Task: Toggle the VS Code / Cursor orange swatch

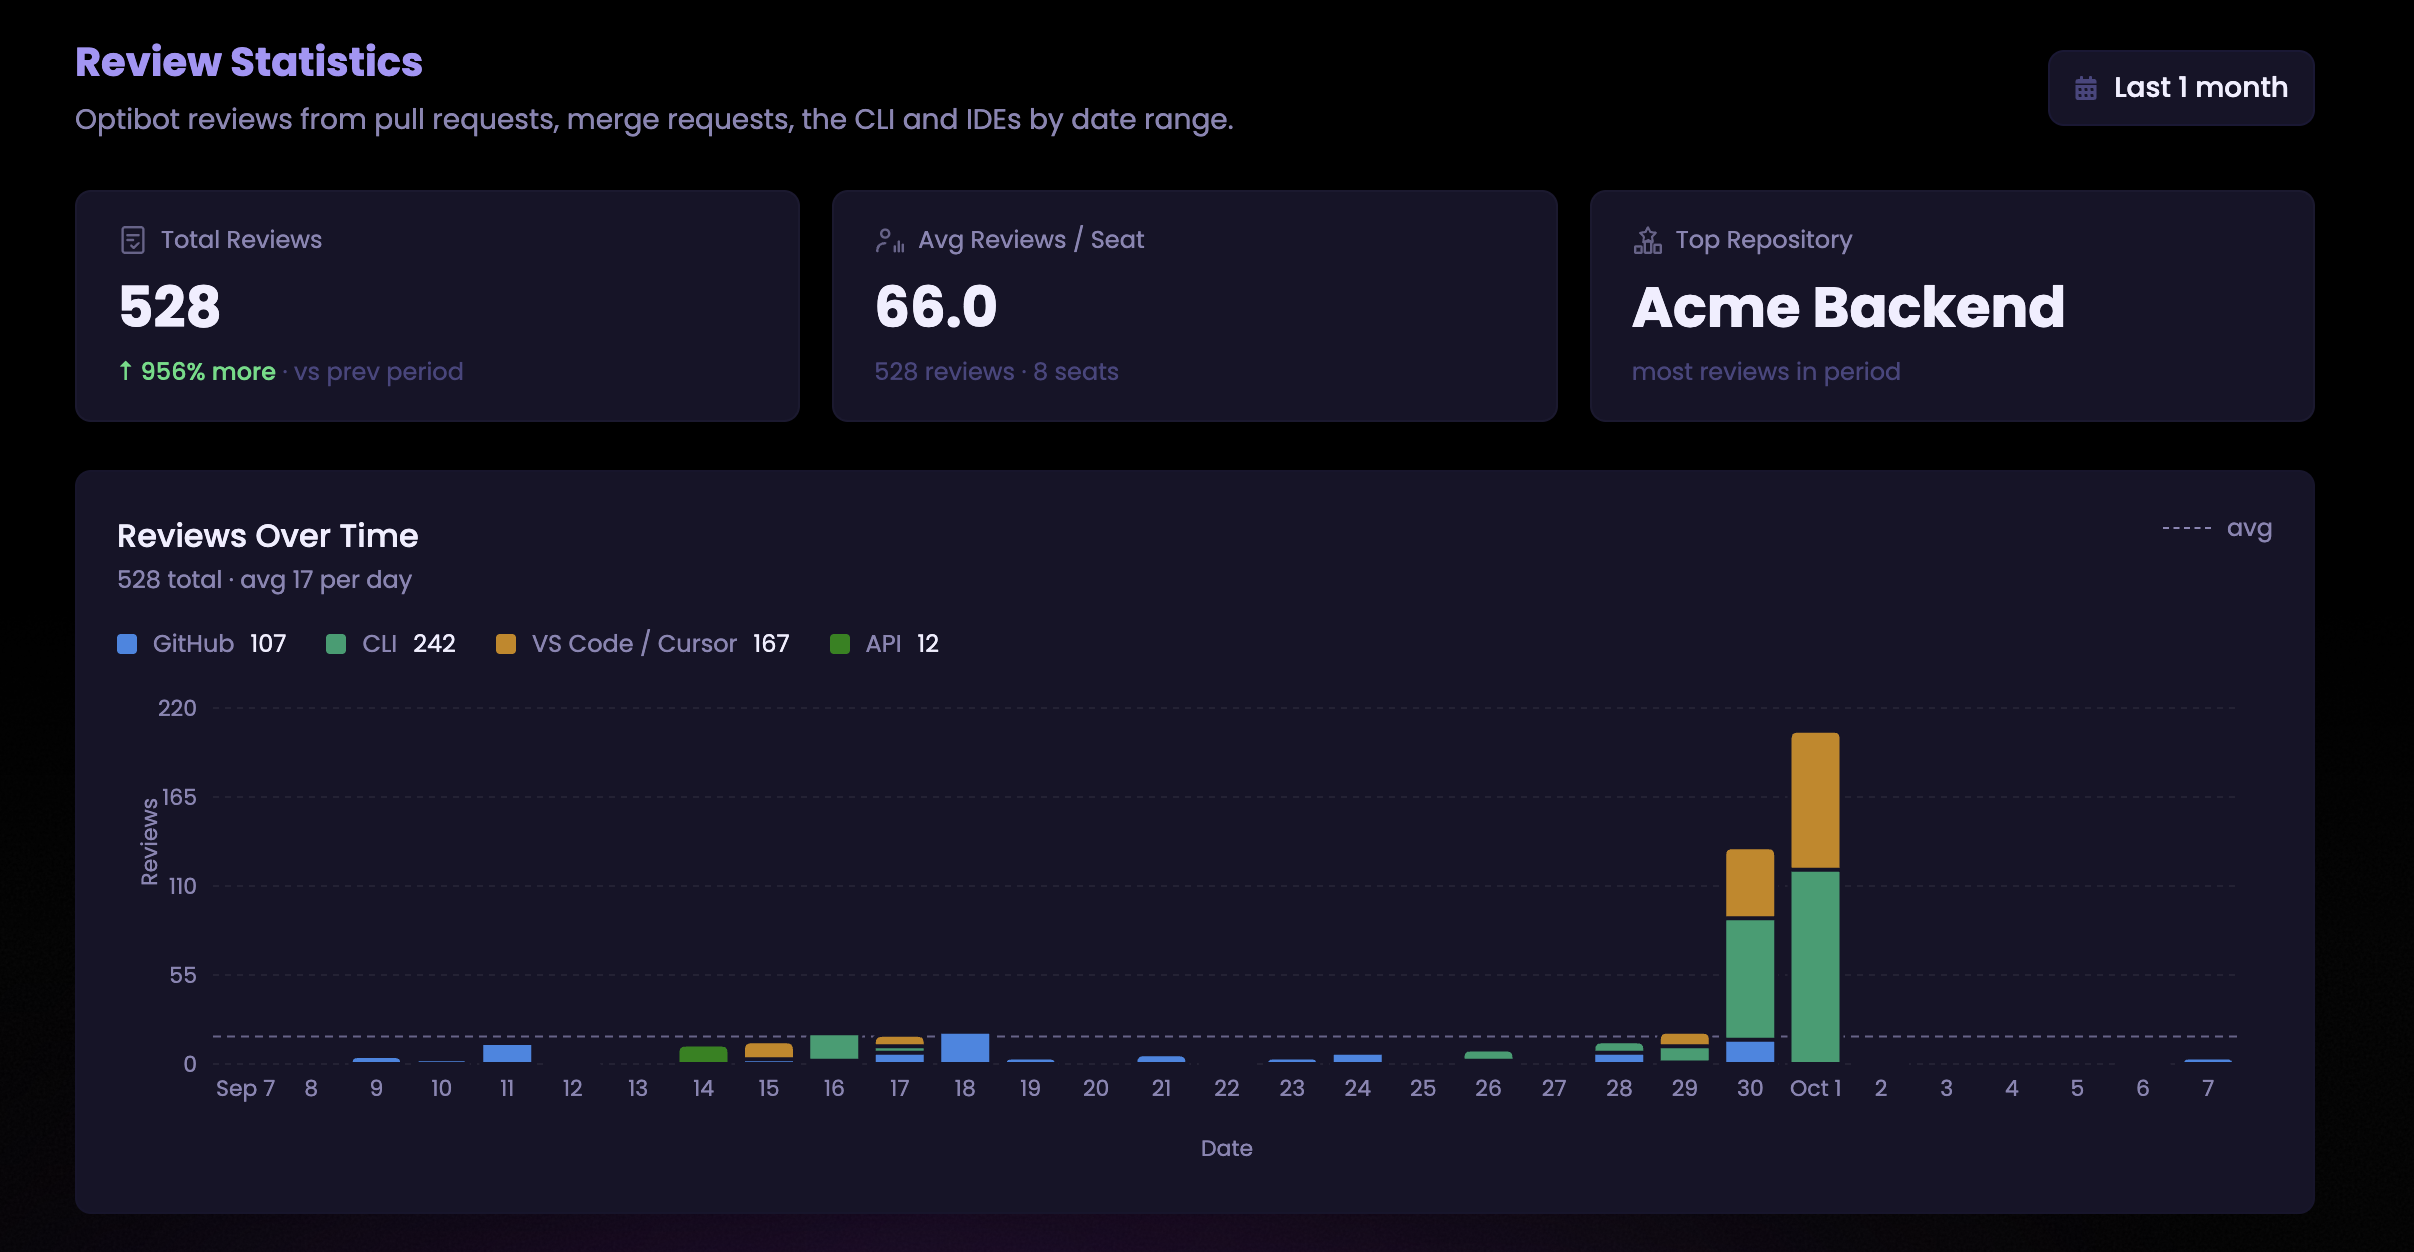Action: (506, 644)
